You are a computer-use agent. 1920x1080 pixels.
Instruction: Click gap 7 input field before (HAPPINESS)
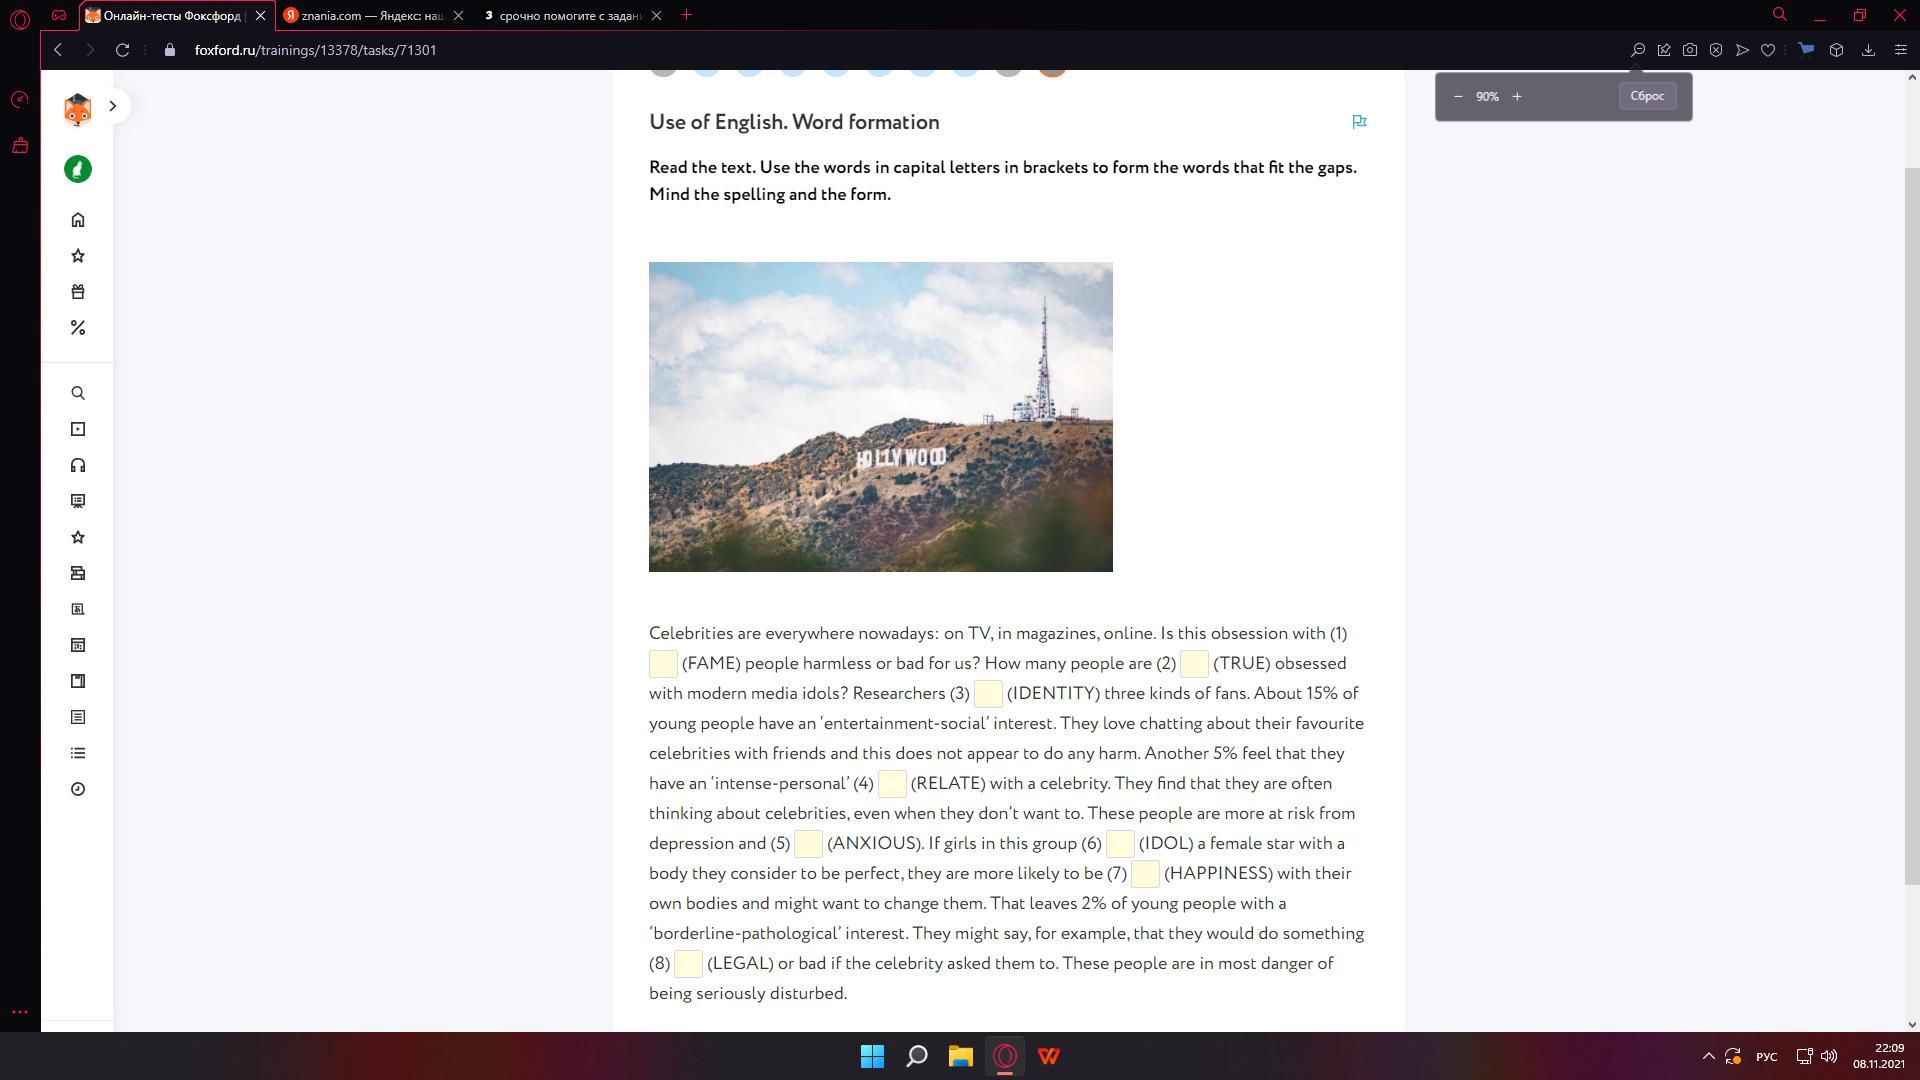coord(1145,874)
